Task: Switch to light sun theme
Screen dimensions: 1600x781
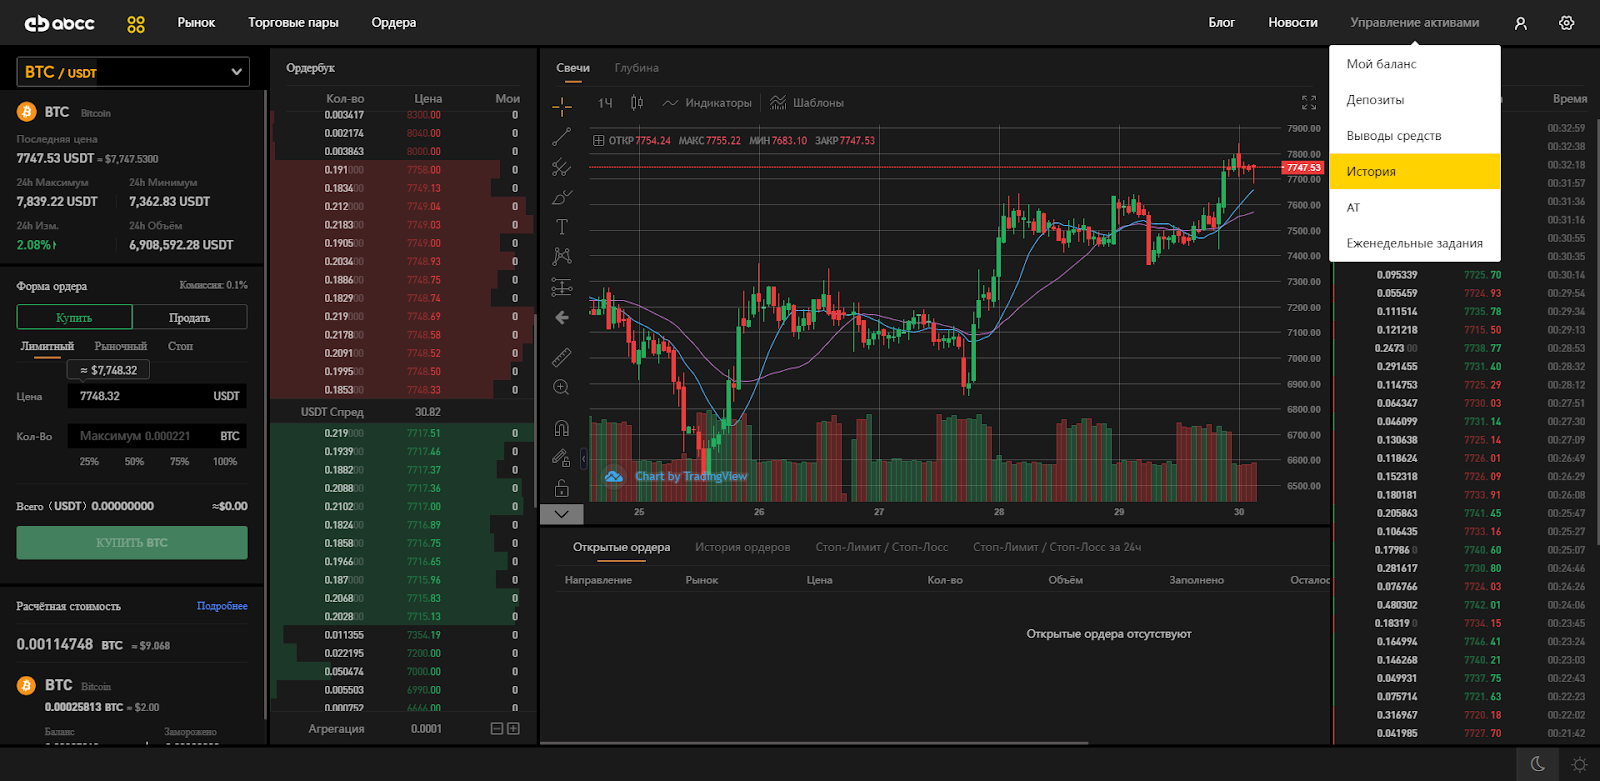Action: tap(1579, 764)
